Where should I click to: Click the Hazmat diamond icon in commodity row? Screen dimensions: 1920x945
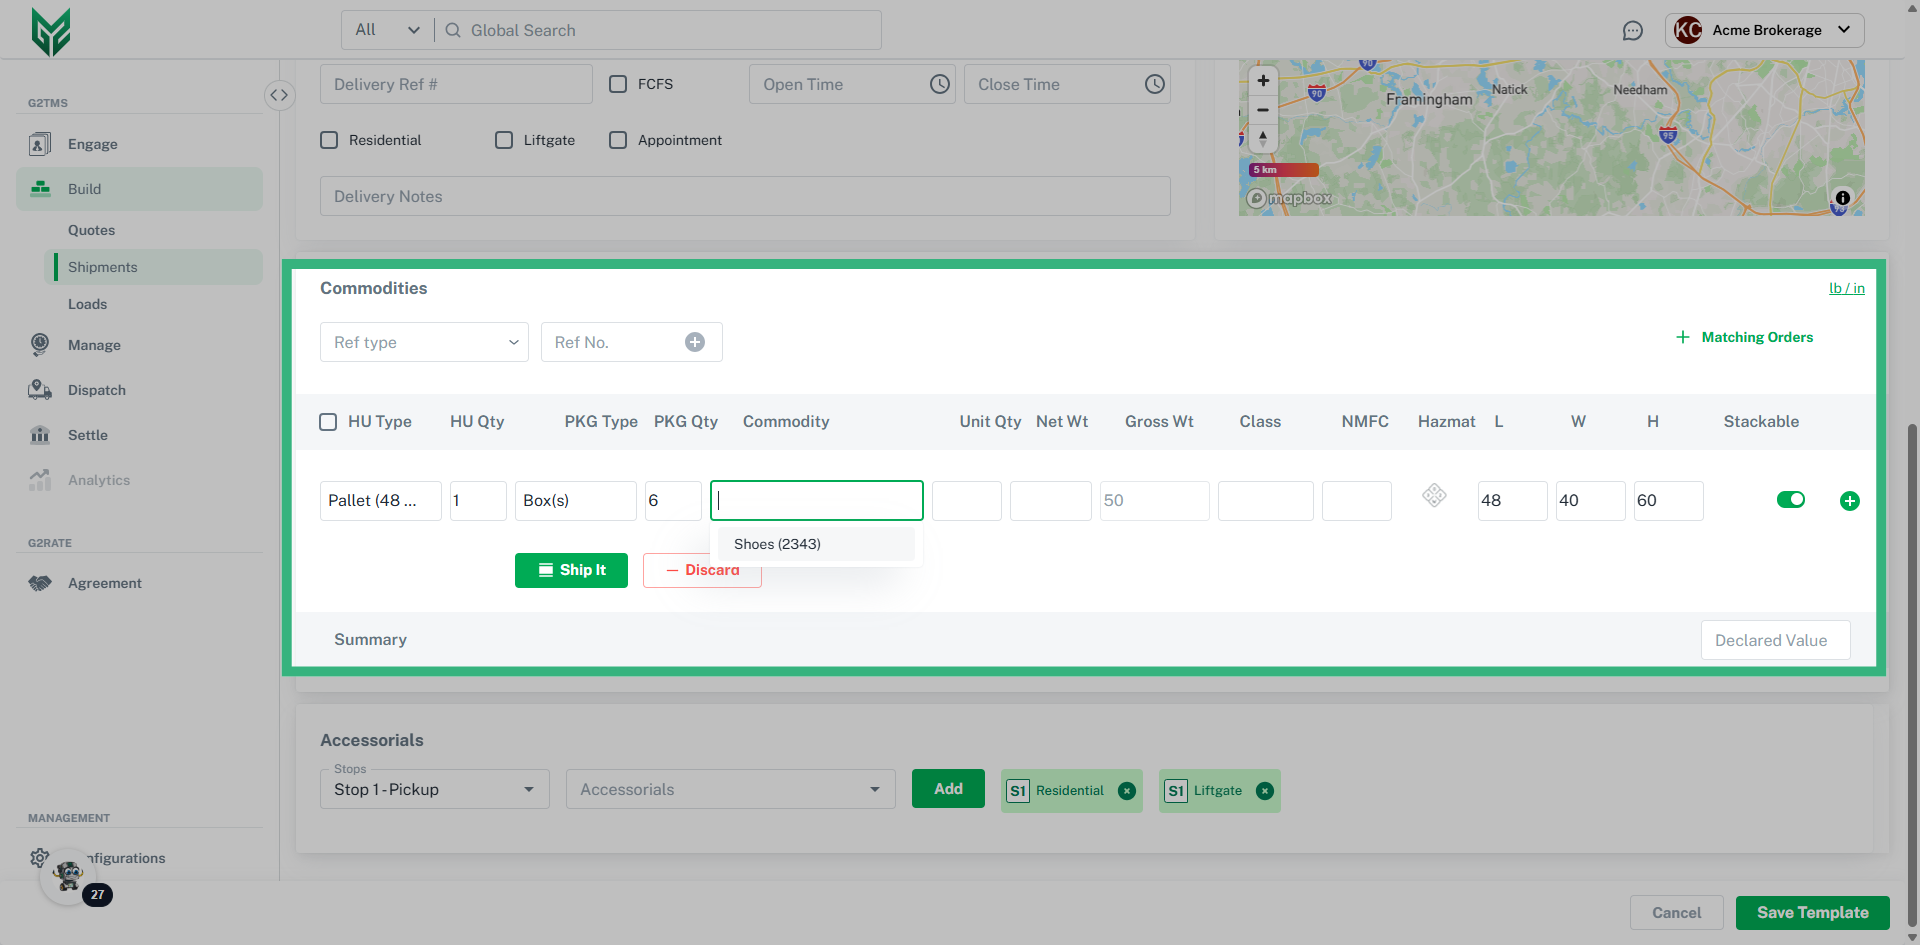[1434, 495]
